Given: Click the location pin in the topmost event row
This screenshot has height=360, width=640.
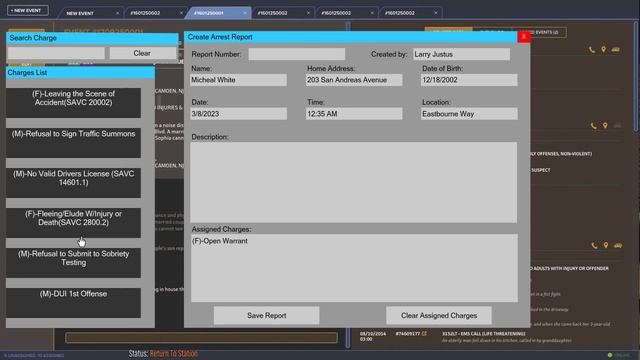Looking at the screenshot, I should pos(604,50).
